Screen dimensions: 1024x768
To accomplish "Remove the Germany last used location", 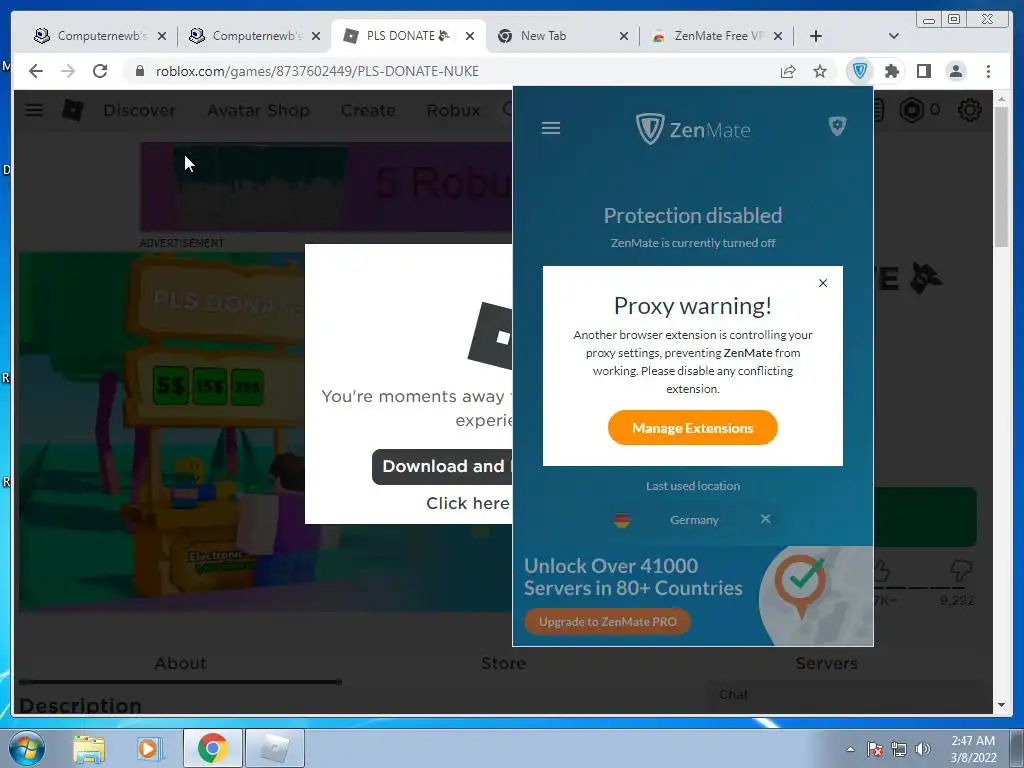I will pos(765,519).
